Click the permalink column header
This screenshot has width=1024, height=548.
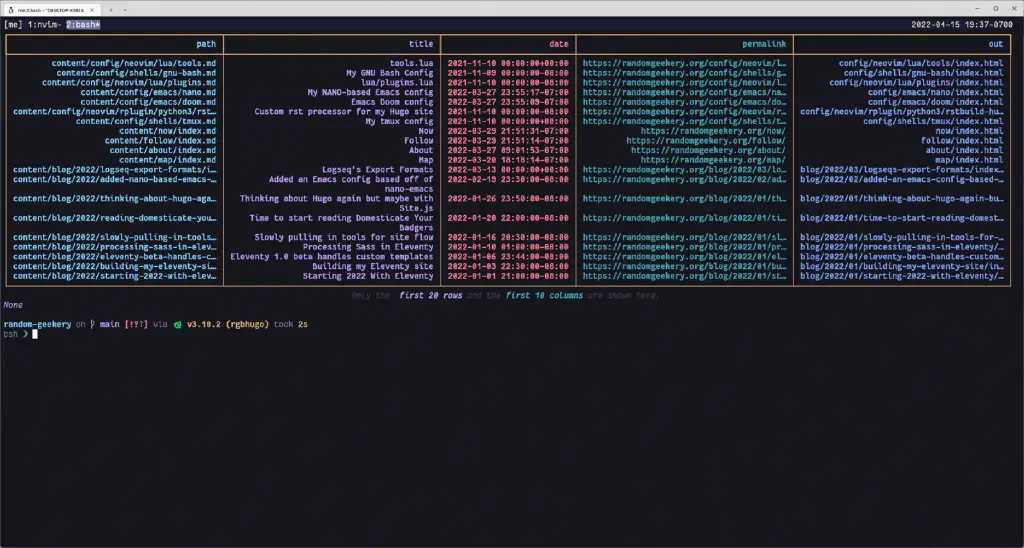[x=764, y=44]
